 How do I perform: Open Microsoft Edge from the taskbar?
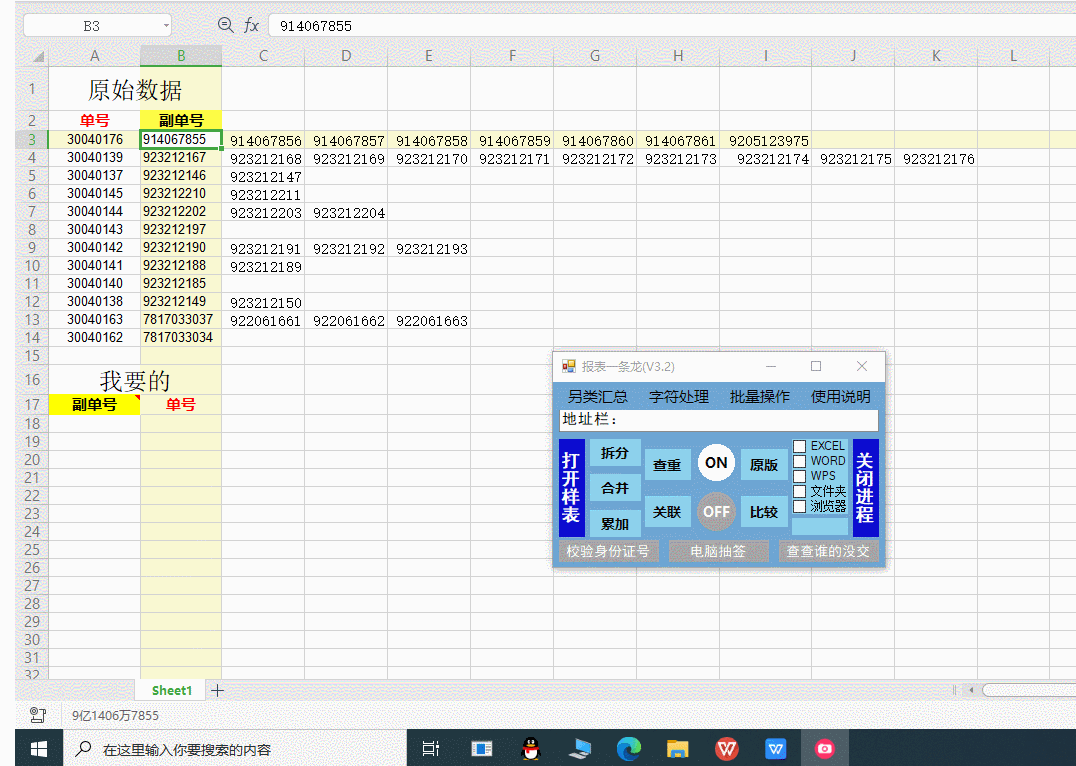coord(628,749)
